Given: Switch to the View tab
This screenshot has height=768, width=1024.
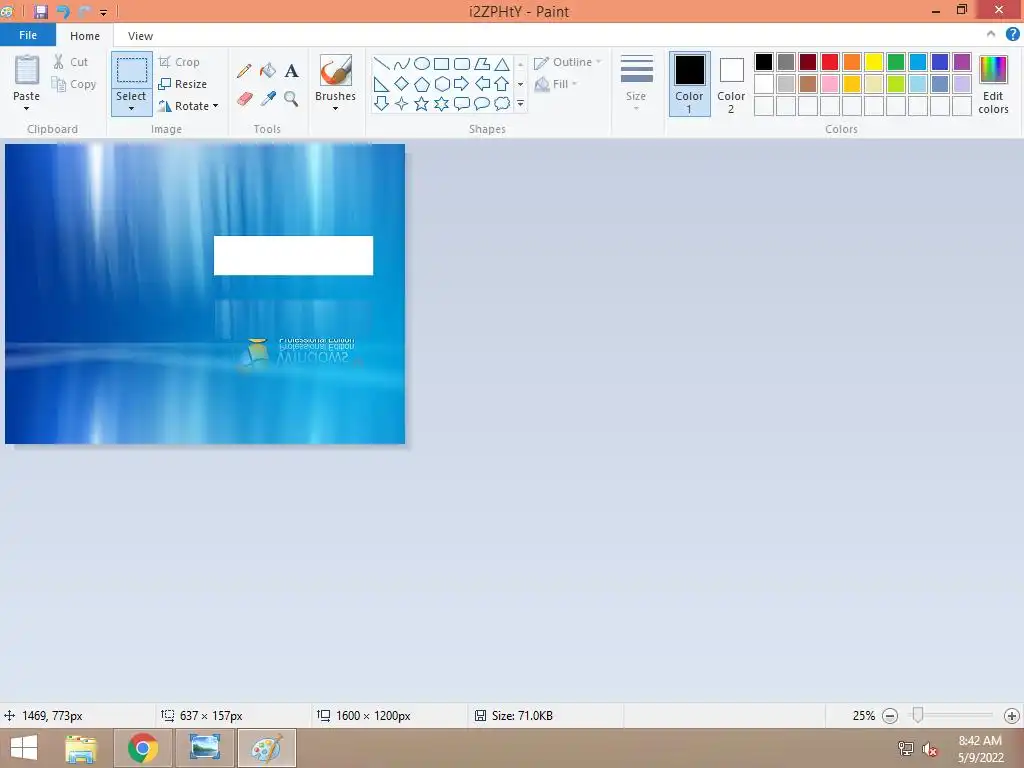Looking at the screenshot, I should click(140, 36).
